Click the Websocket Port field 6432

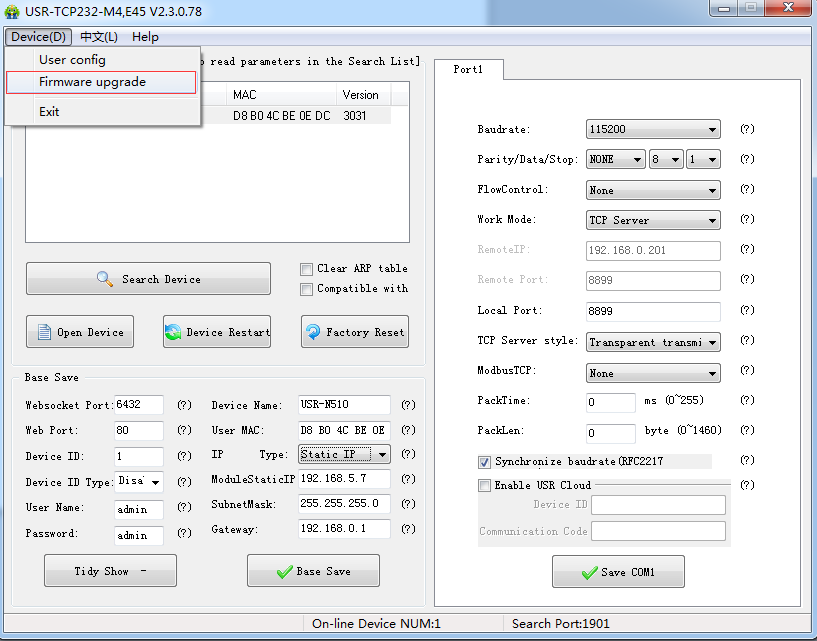[139, 404]
